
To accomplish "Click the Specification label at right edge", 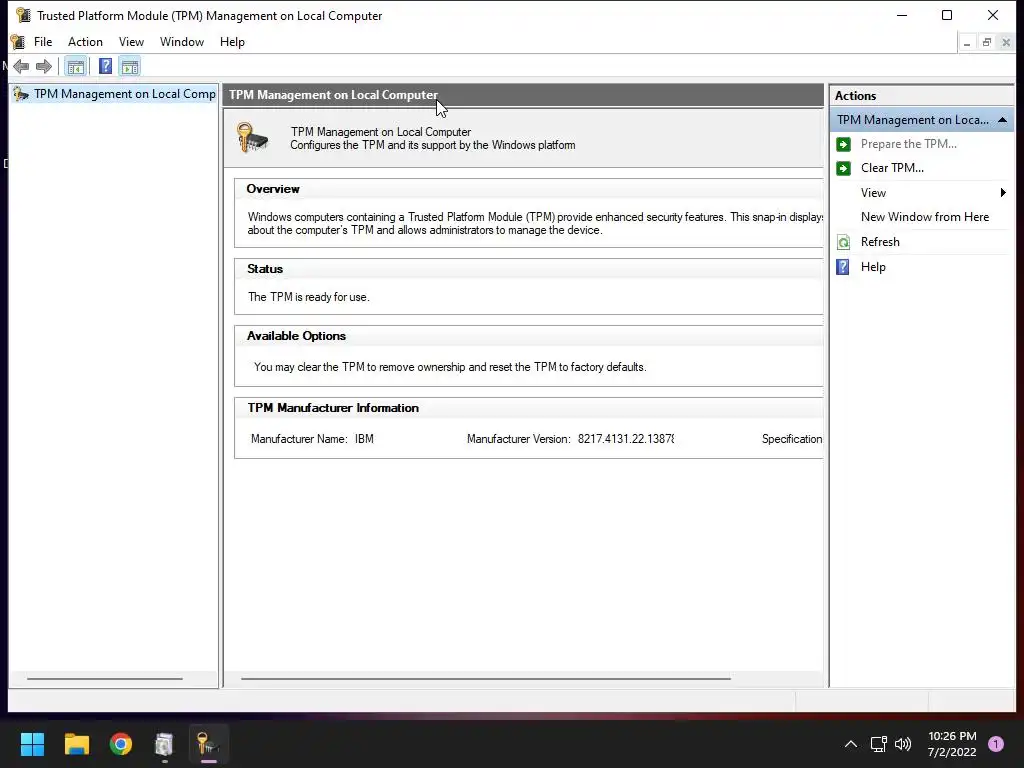I will 792,439.
